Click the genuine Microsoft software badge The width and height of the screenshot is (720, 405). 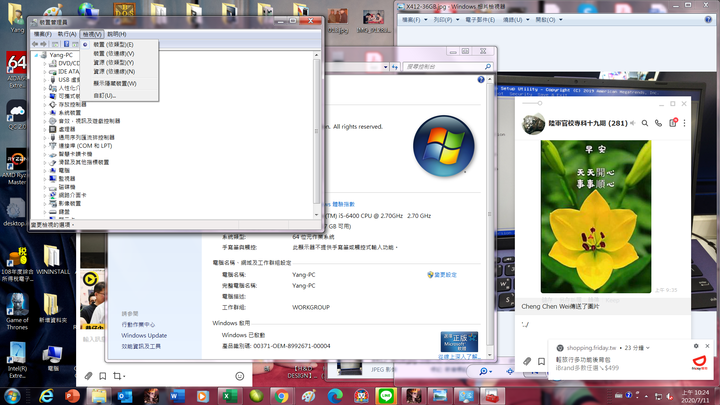(459, 342)
